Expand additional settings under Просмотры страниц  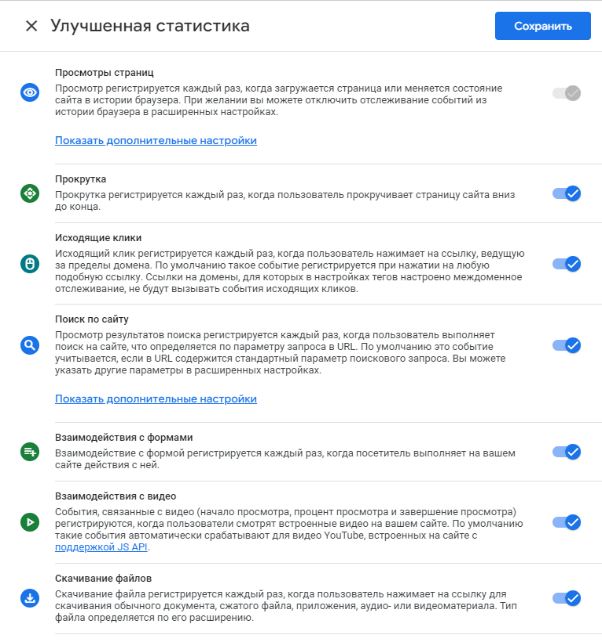coord(156,140)
